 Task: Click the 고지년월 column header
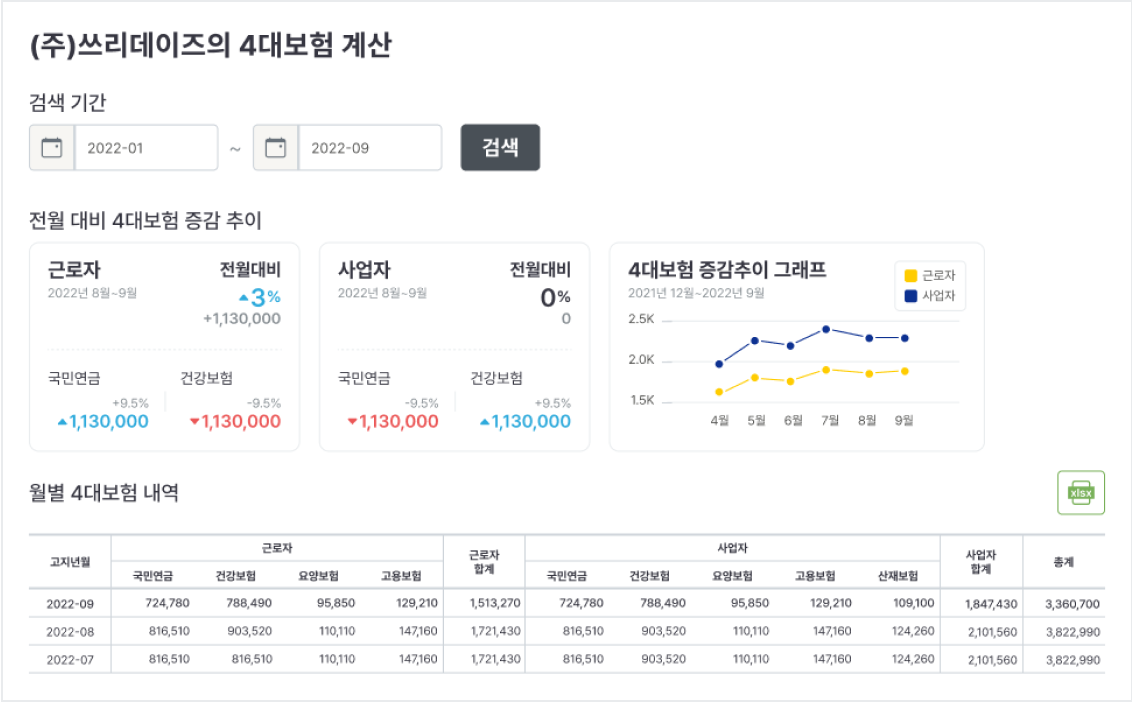70,562
